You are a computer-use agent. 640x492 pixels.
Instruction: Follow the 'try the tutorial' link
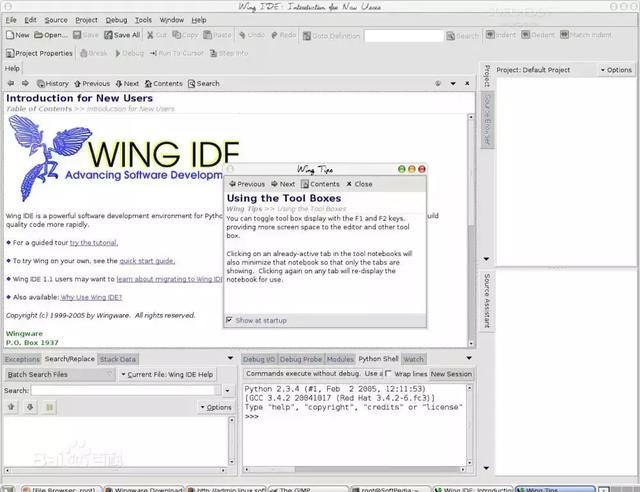93,243
